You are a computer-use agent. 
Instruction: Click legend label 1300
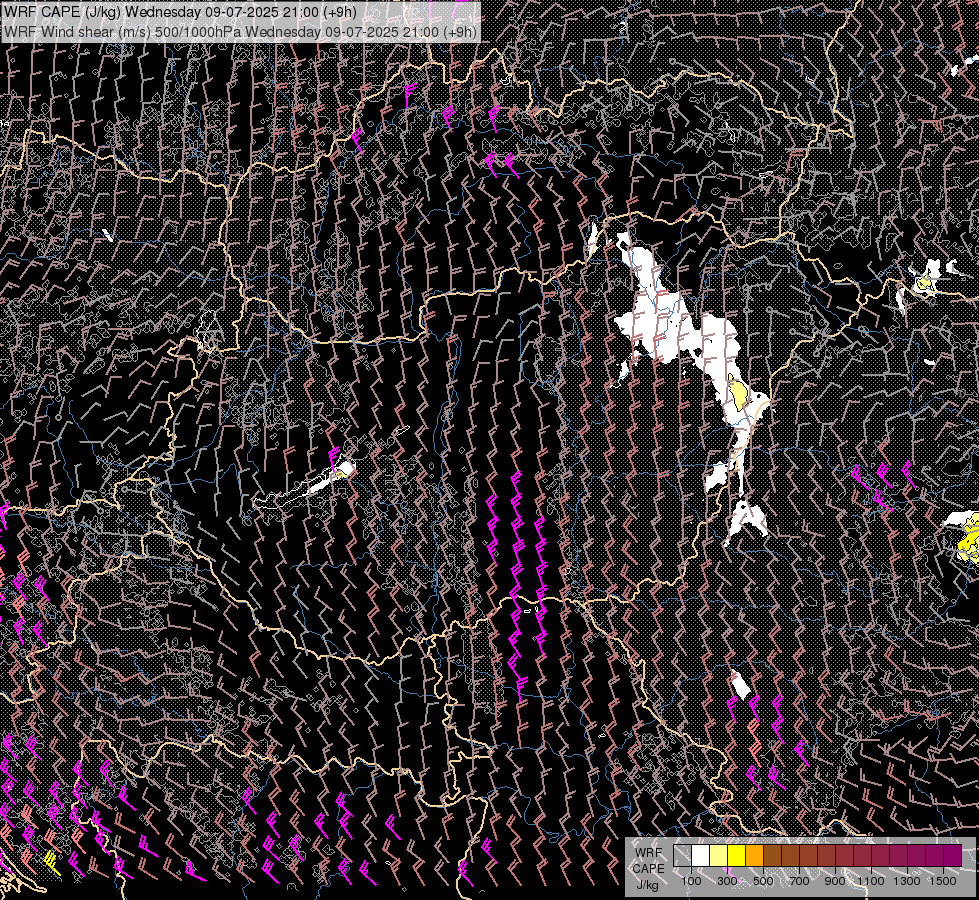907,881
